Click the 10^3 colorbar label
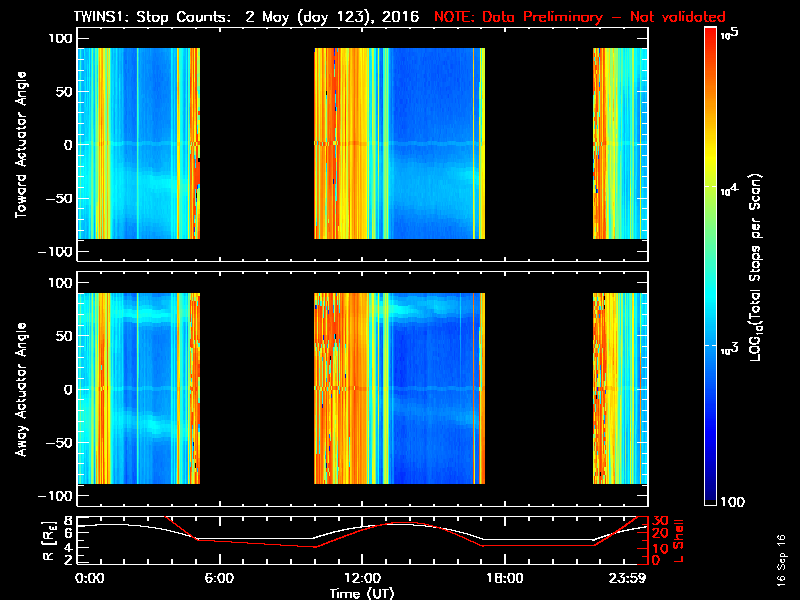This screenshot has height=600, width=800. 729,349
